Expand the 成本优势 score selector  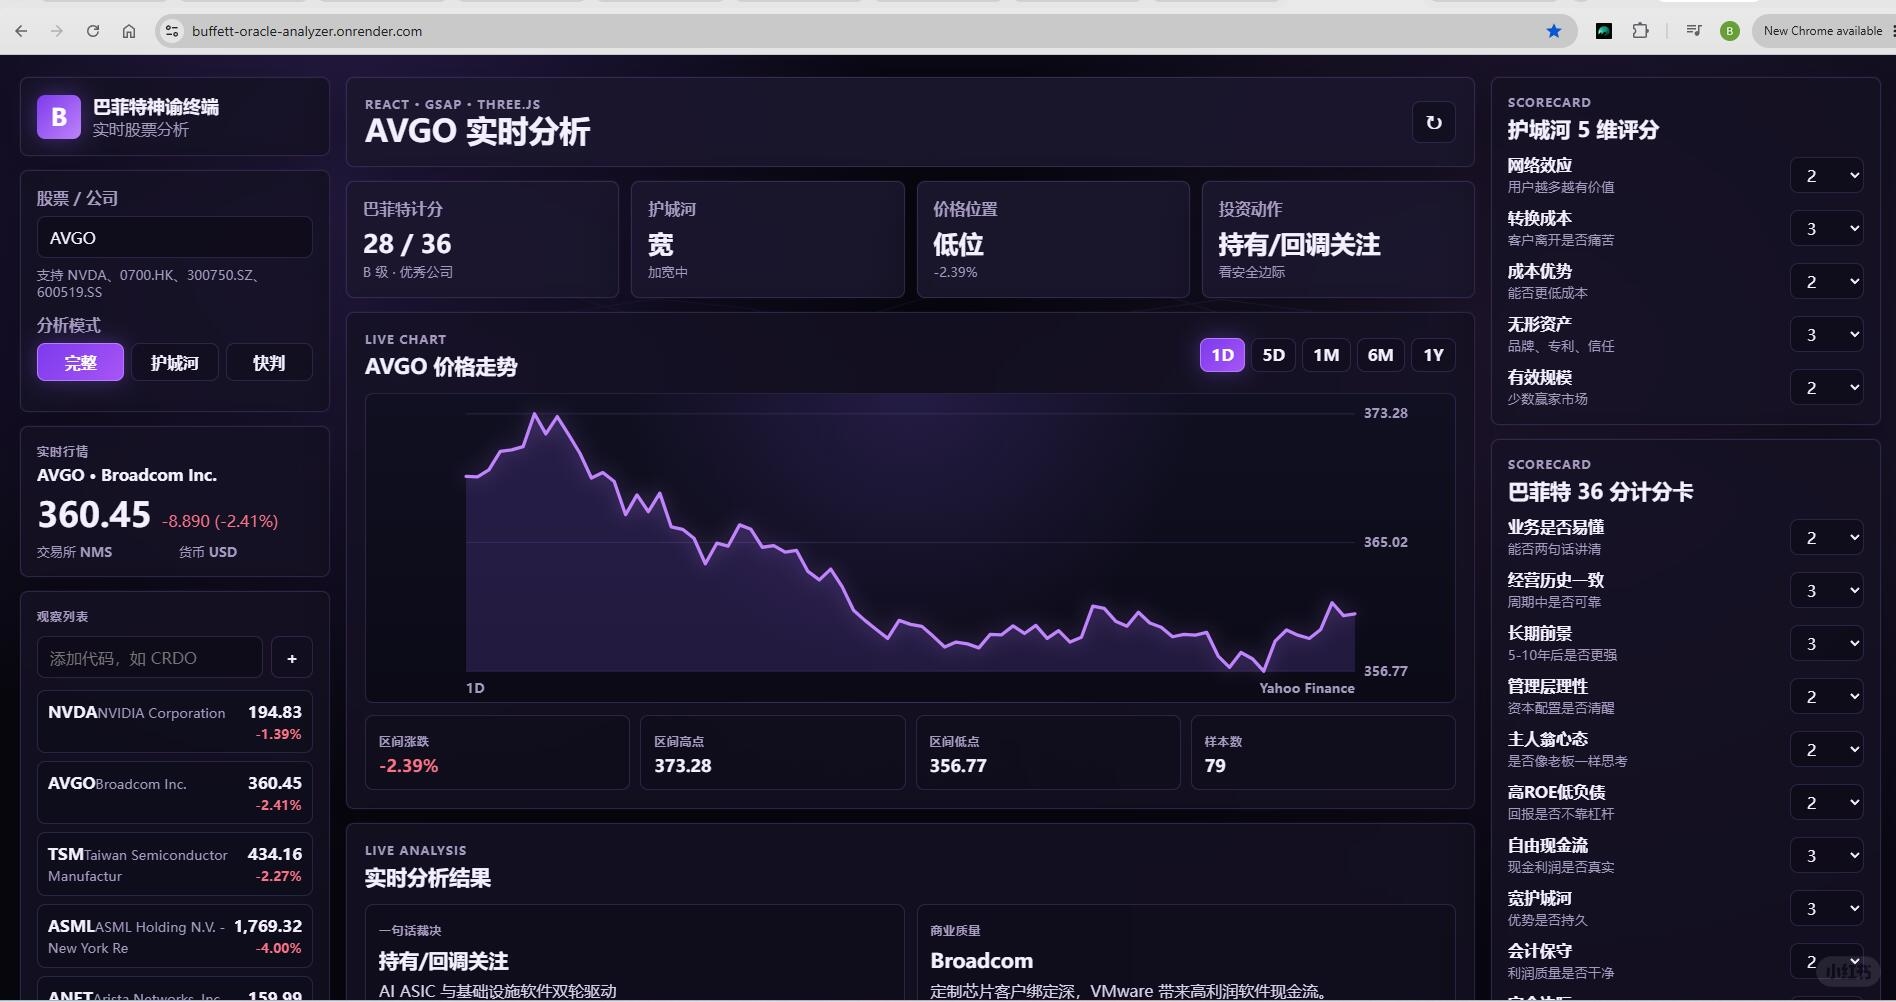pyautogui.click(x=1826, y=282)
